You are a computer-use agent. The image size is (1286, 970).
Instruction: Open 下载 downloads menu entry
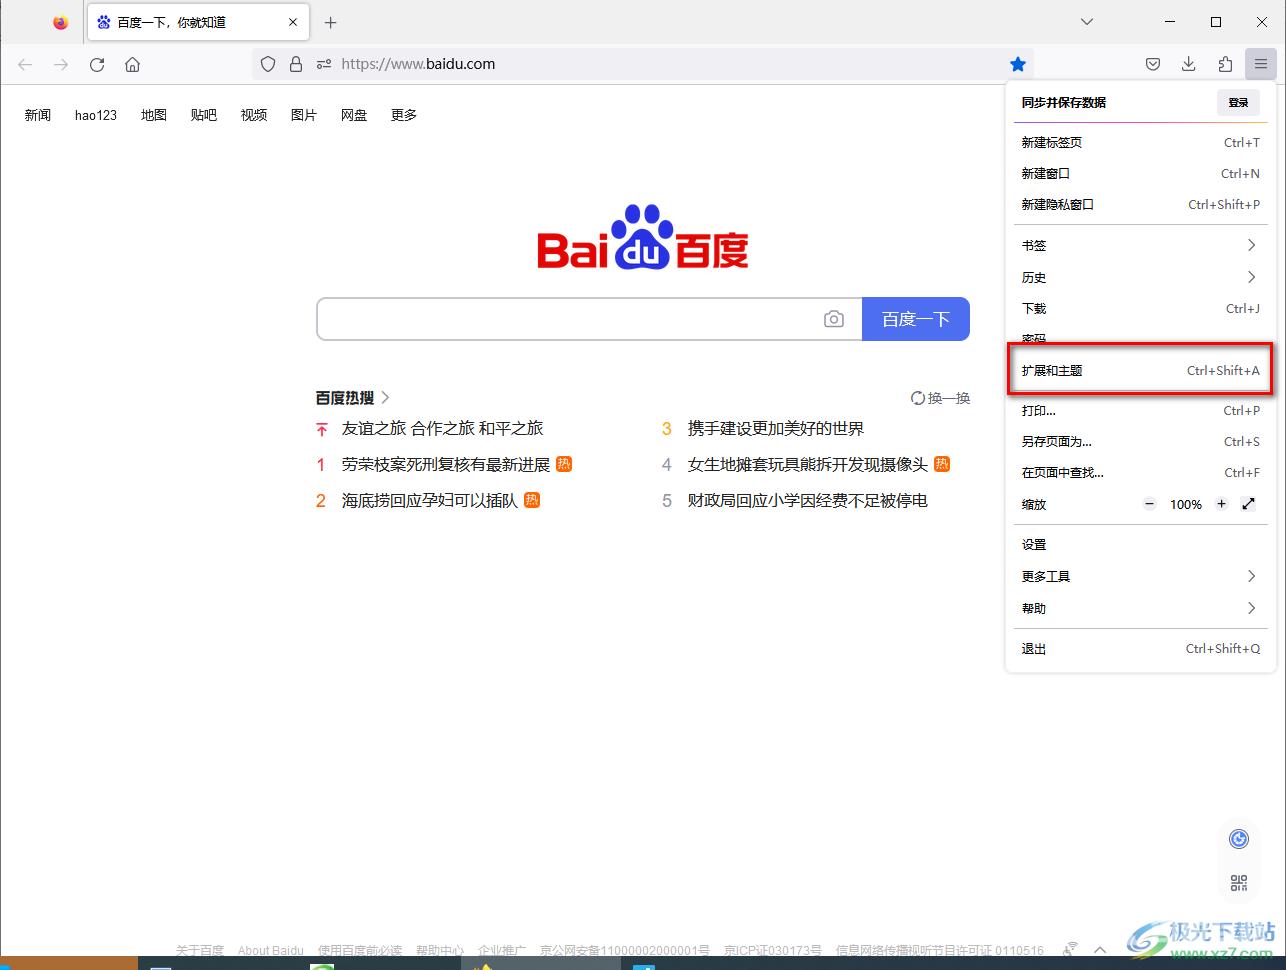click(x=1140, y=308)
